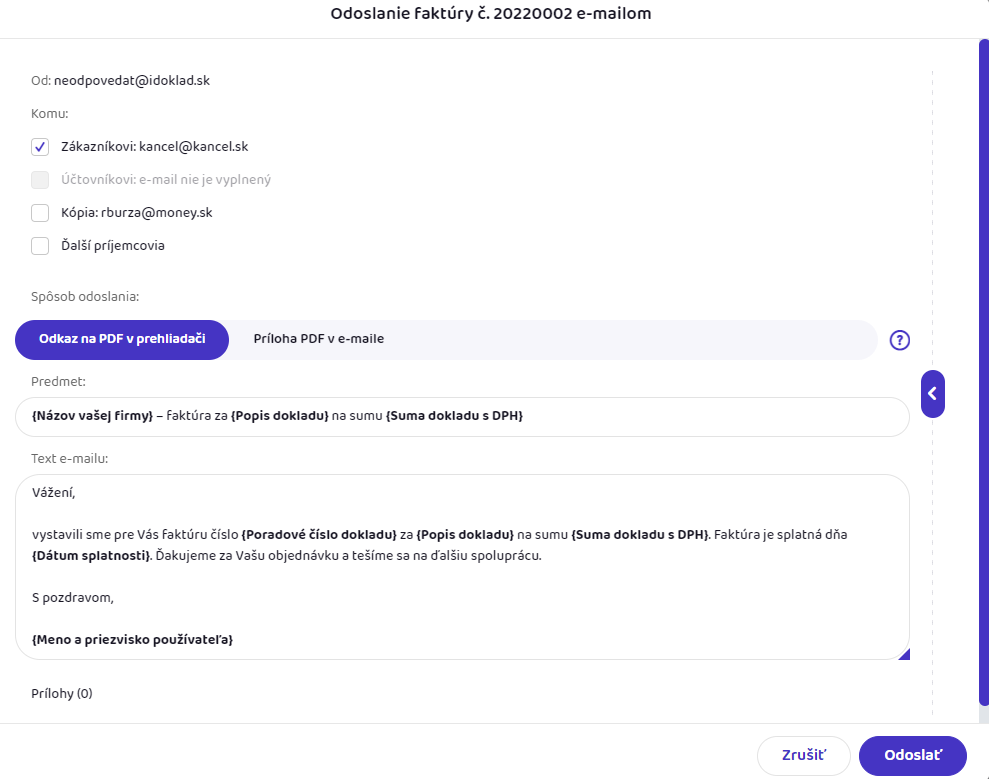Click the disabled Účtovníkovi checkbox

point(40,180)
